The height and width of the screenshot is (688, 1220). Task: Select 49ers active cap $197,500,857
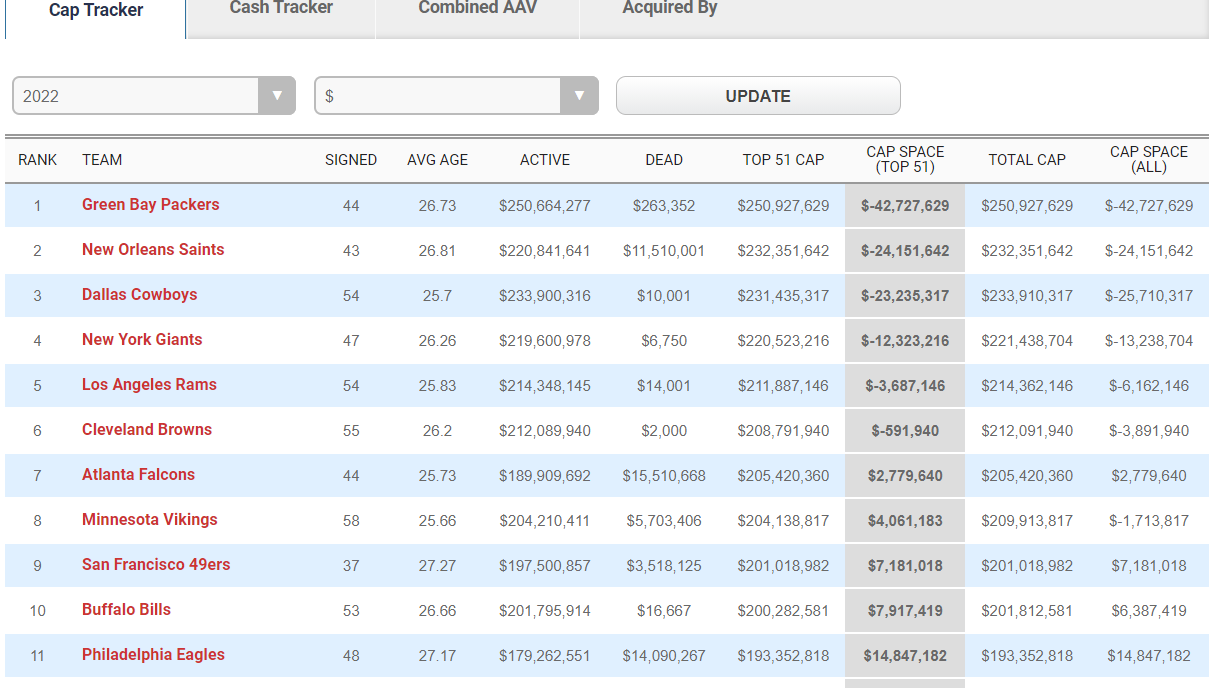pos(545,566)
